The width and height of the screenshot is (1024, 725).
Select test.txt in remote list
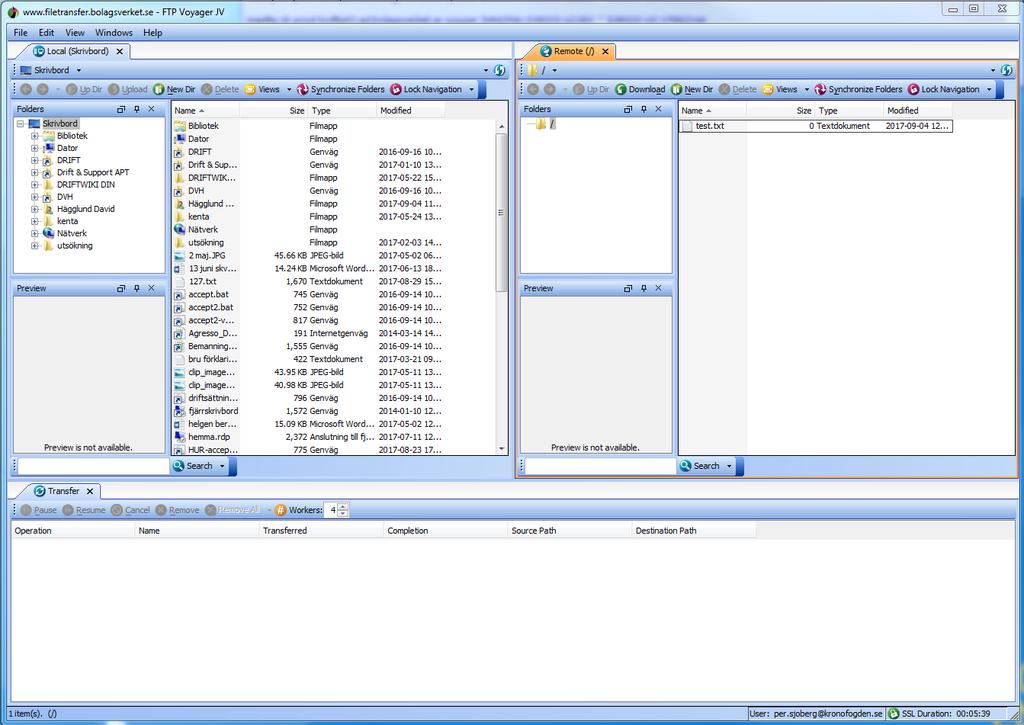point(814,126)
